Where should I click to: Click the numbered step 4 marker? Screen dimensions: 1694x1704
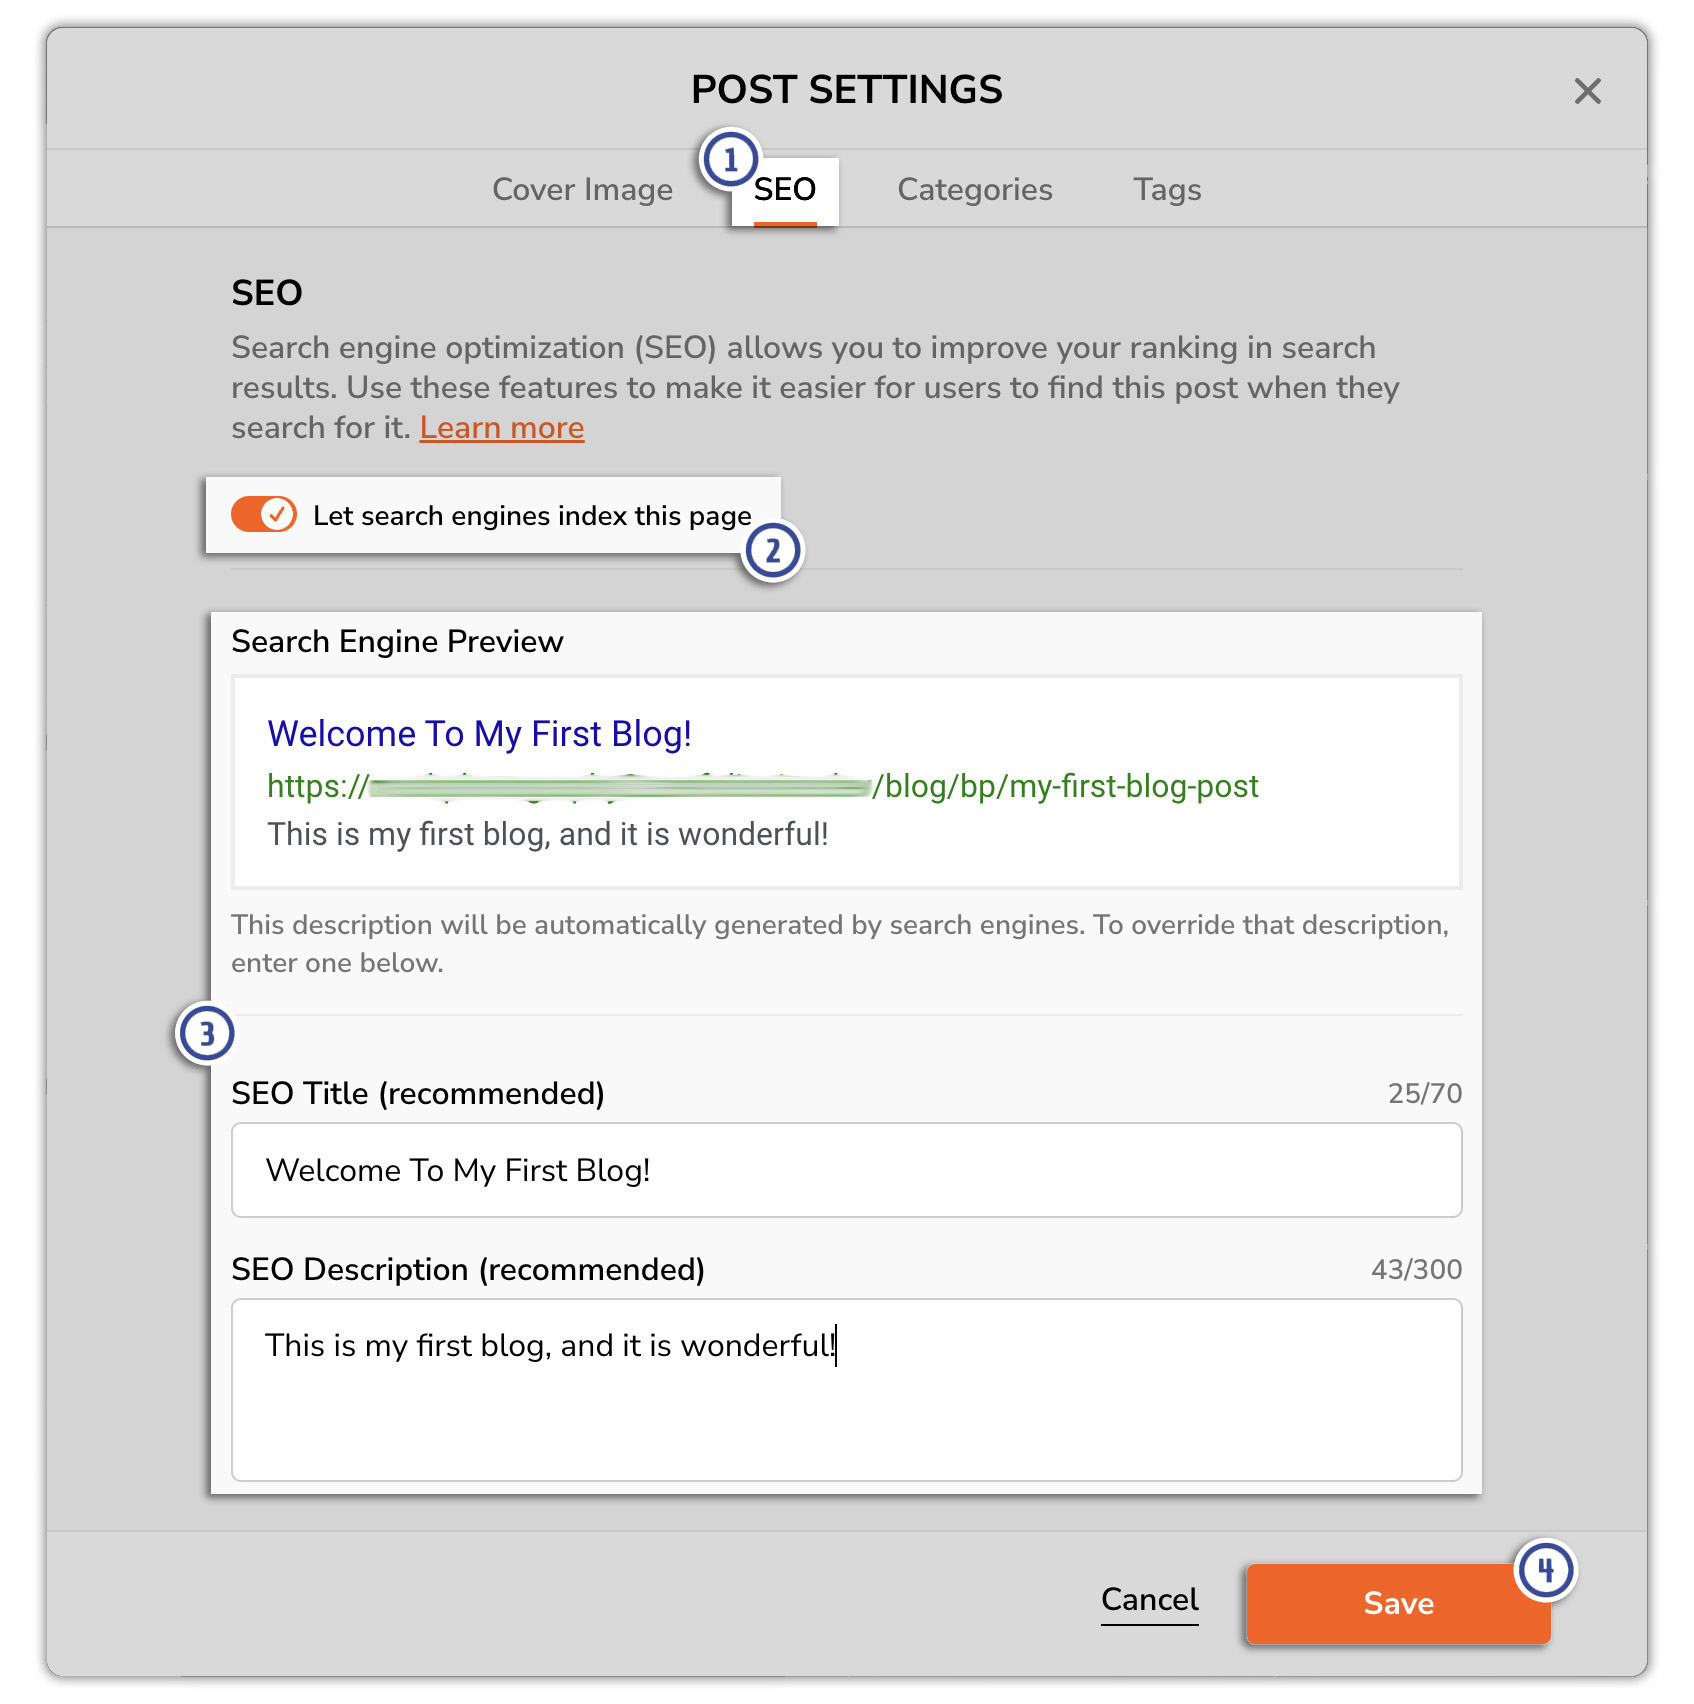[1545, 1570]
